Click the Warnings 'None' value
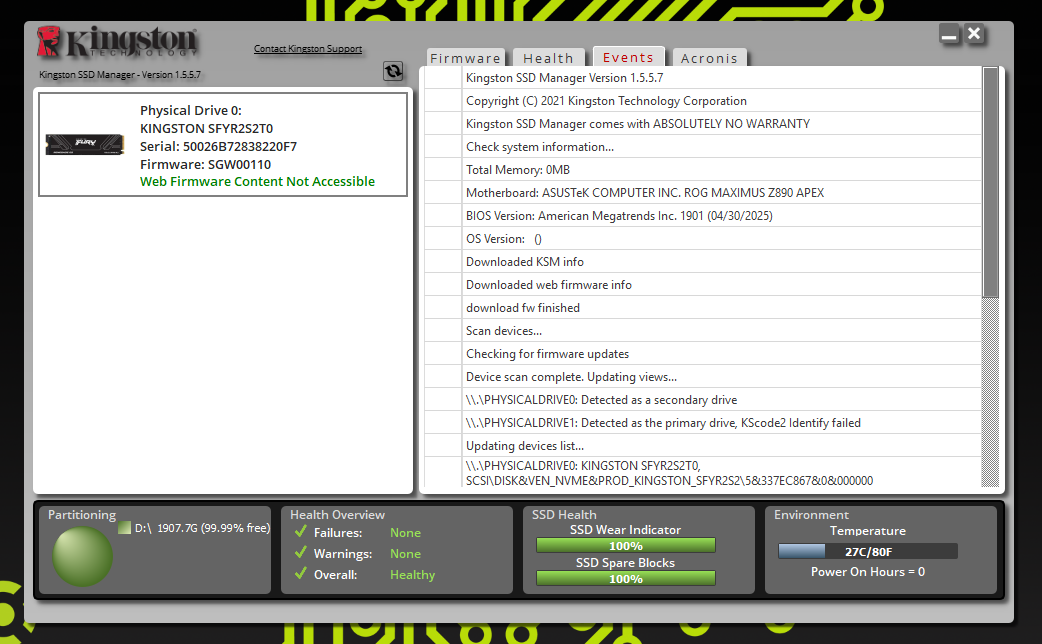Viewport: 1042px width, 644px height. tap(405, 554)
